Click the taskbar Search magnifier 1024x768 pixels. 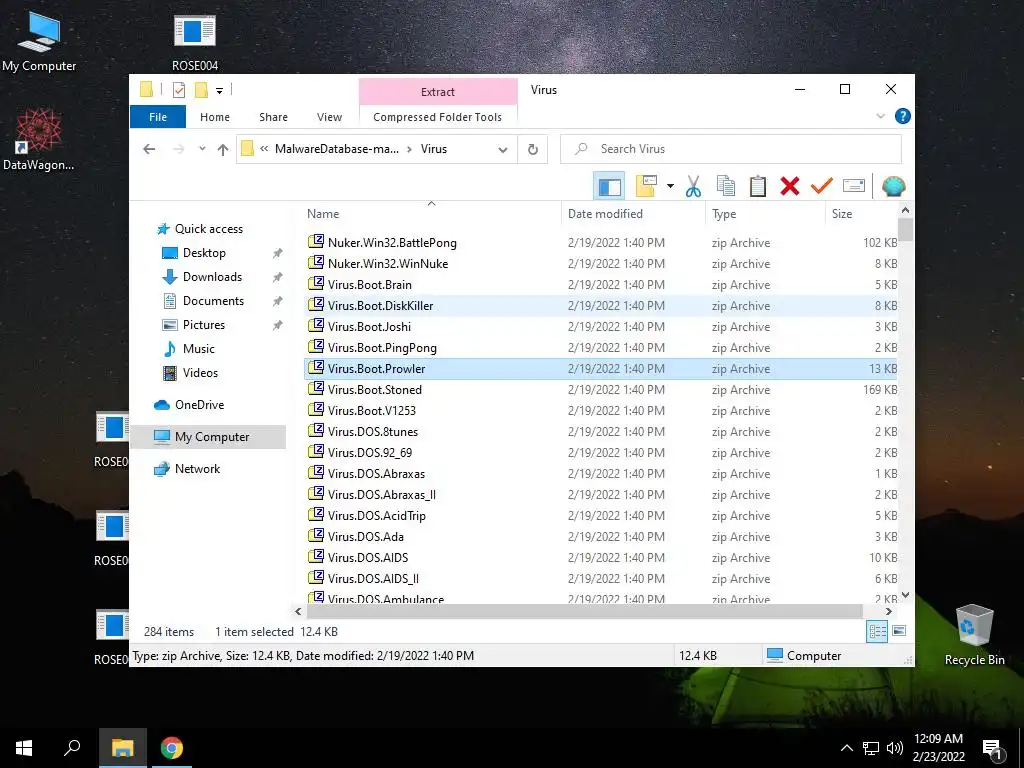tap(72, 748)
